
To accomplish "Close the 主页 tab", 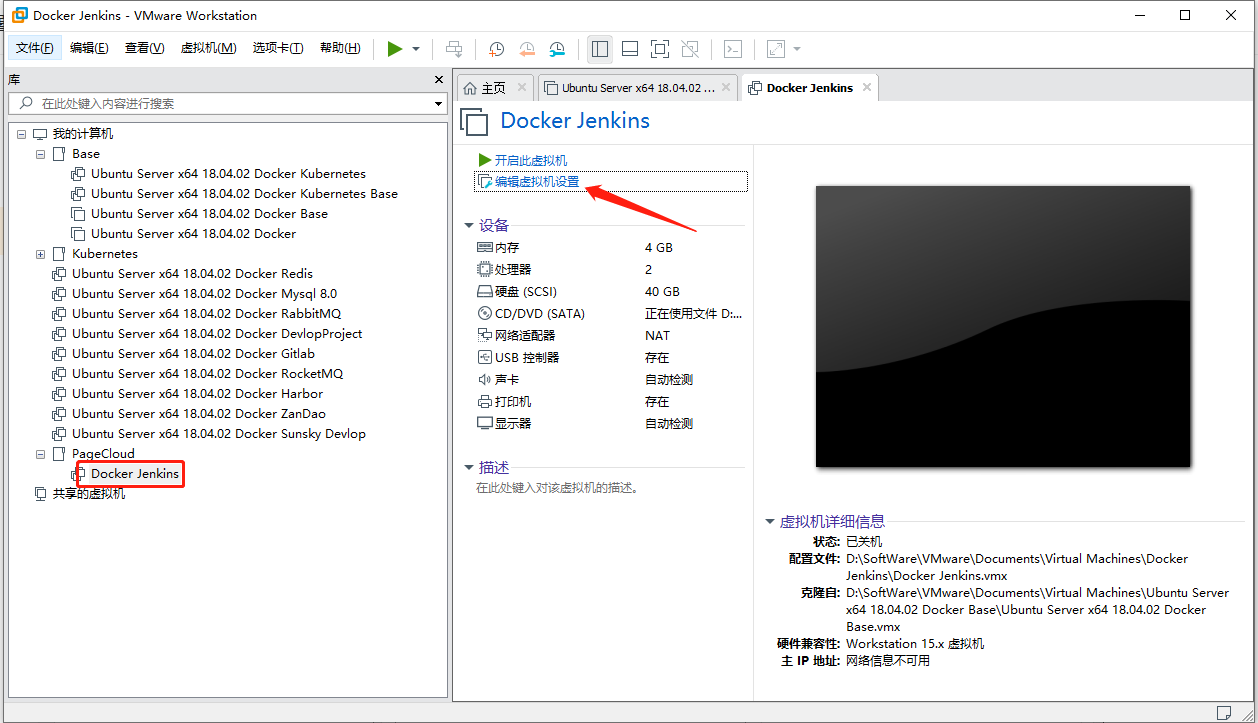I will click(522, 88).
